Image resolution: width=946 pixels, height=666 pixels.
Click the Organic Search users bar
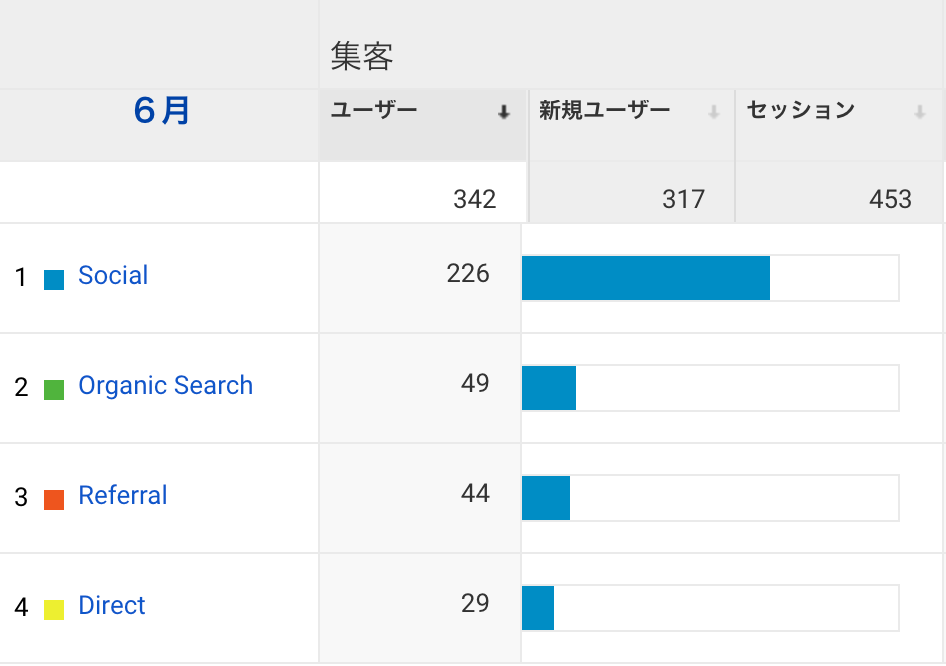click(x=549, y=388)
